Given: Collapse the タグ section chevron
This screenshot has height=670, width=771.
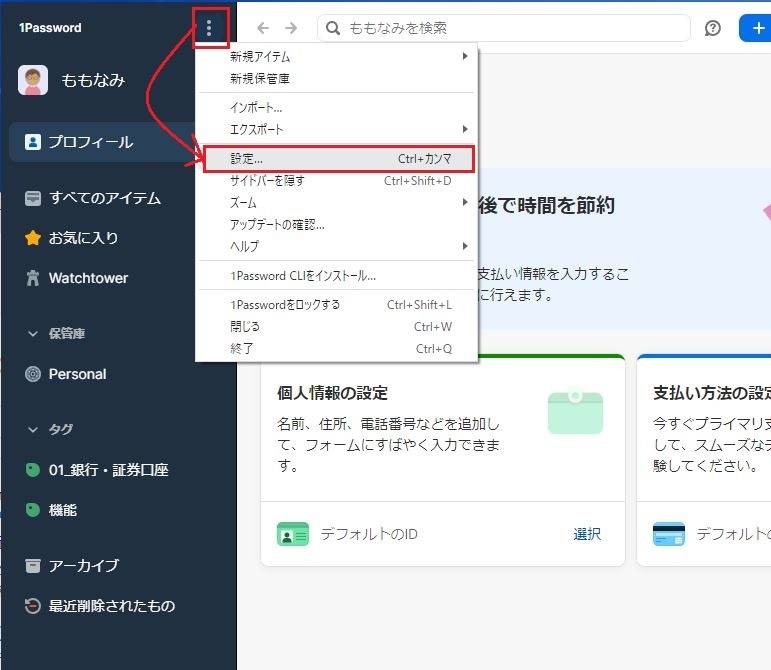Looking at the screenshot, I should 32,430.
